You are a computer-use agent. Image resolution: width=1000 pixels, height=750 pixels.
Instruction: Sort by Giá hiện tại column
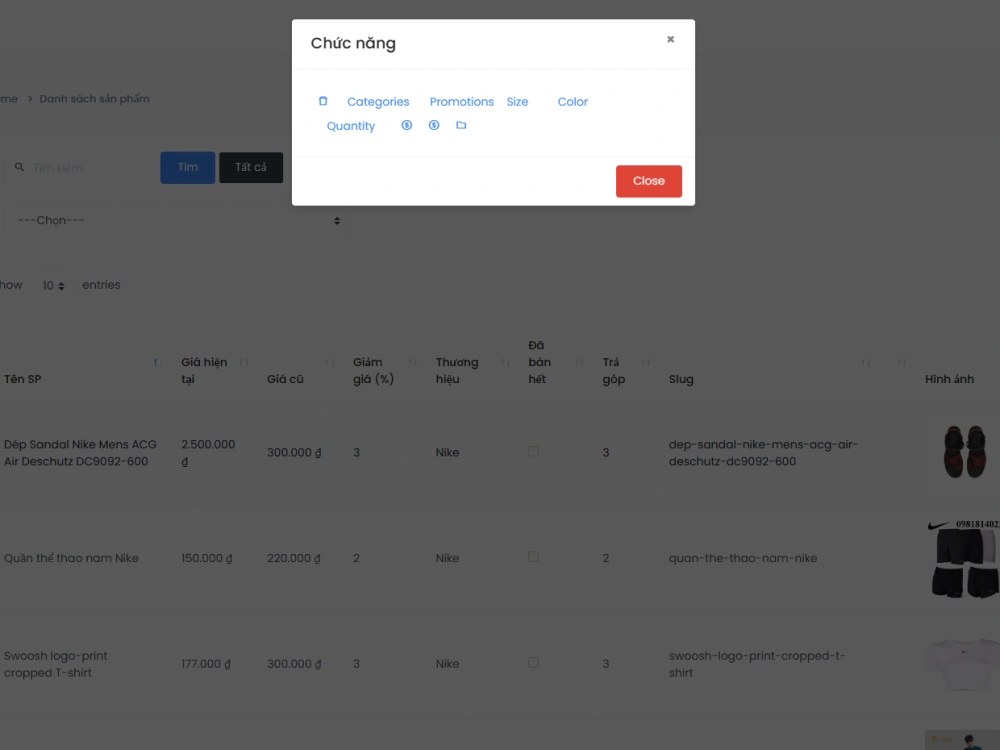point(244,362)
